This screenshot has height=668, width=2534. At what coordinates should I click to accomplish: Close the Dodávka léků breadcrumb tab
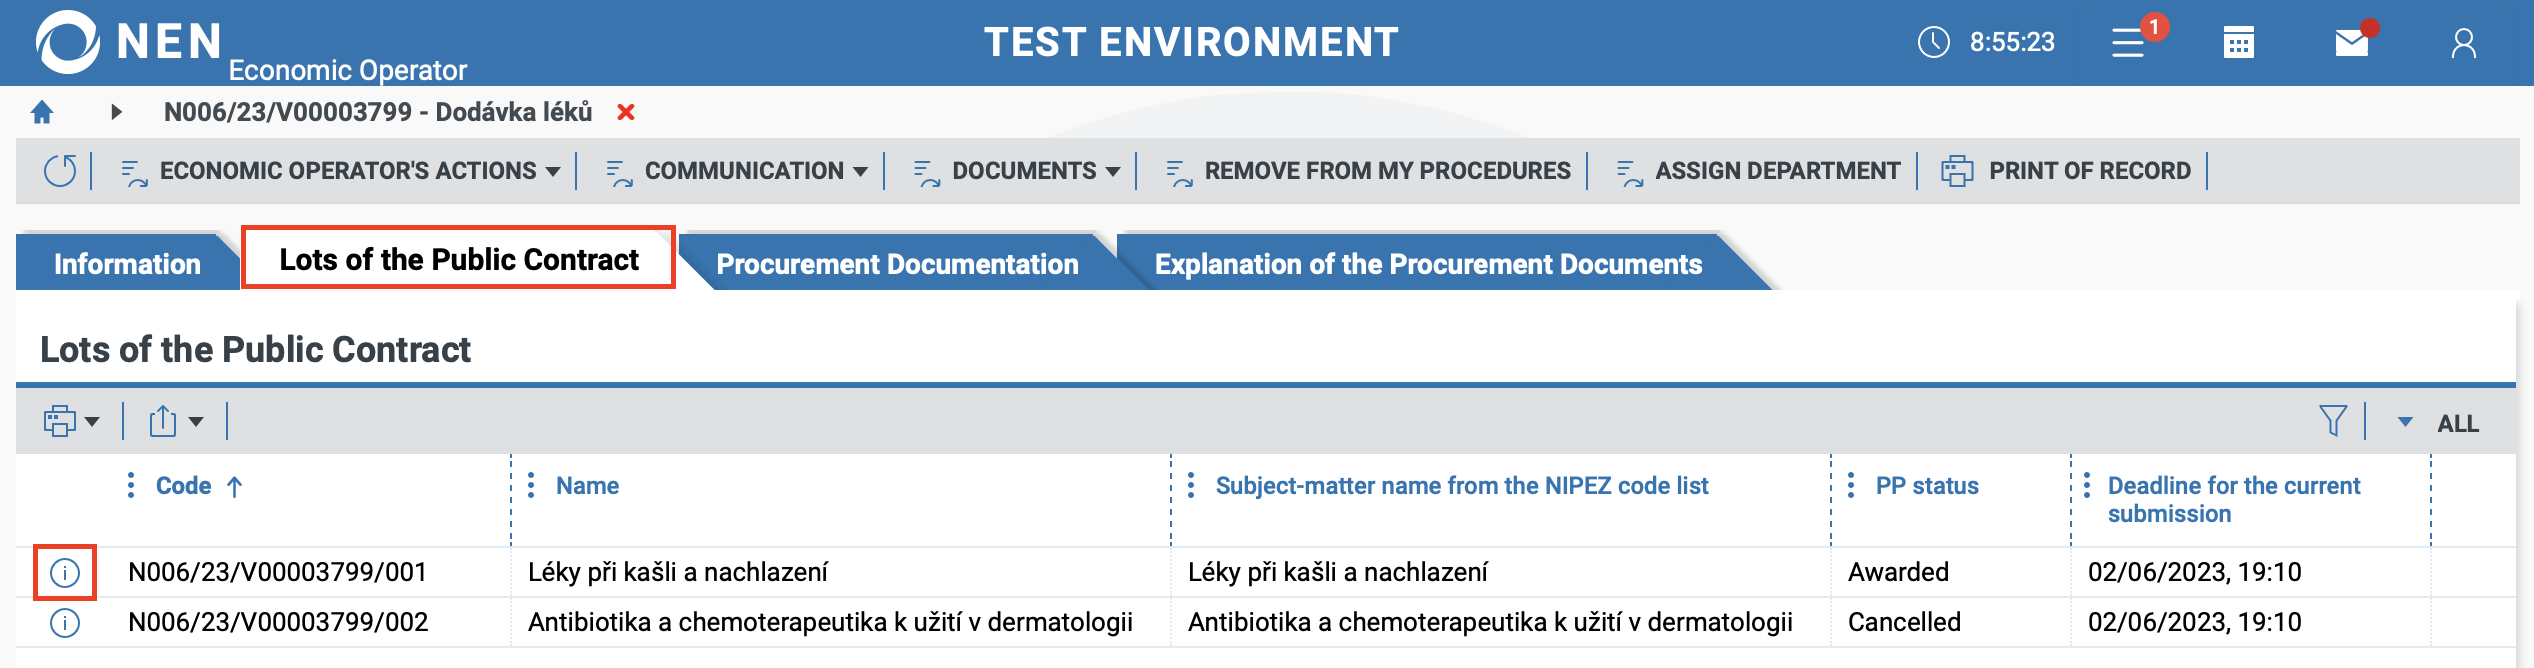coord(626,112)
